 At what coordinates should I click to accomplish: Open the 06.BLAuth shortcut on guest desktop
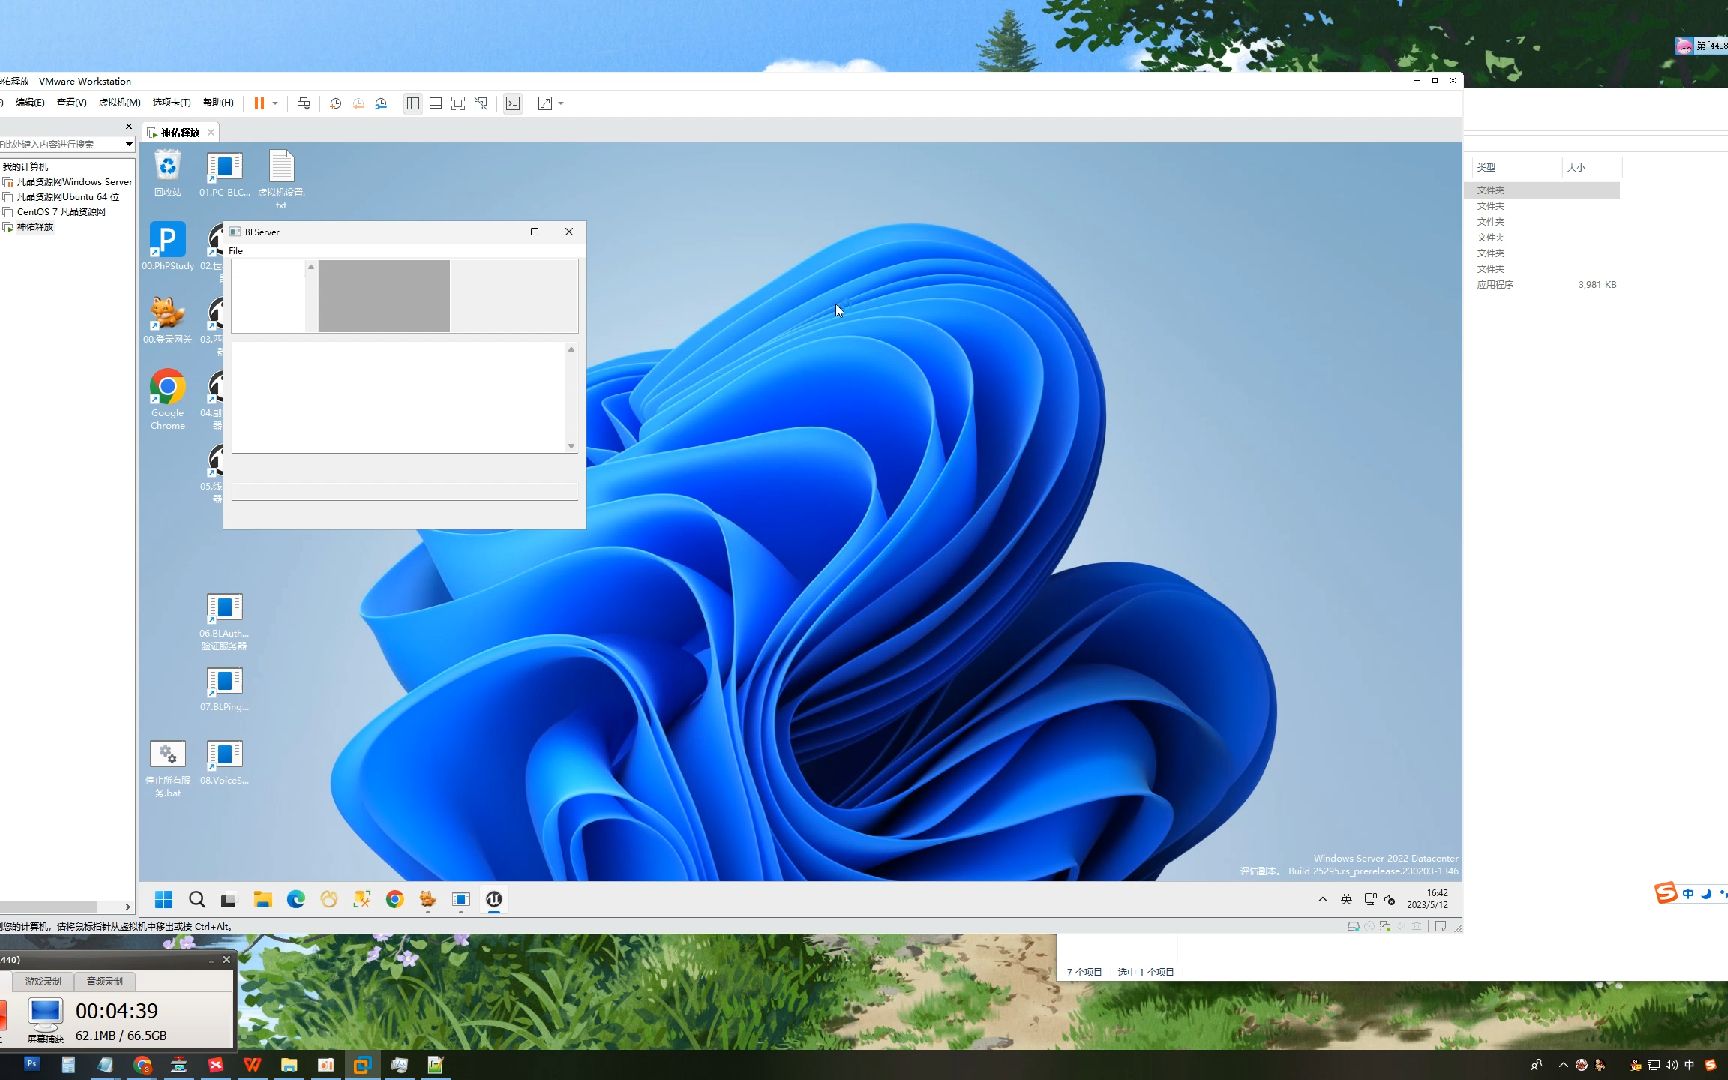(x=224, y=622)
